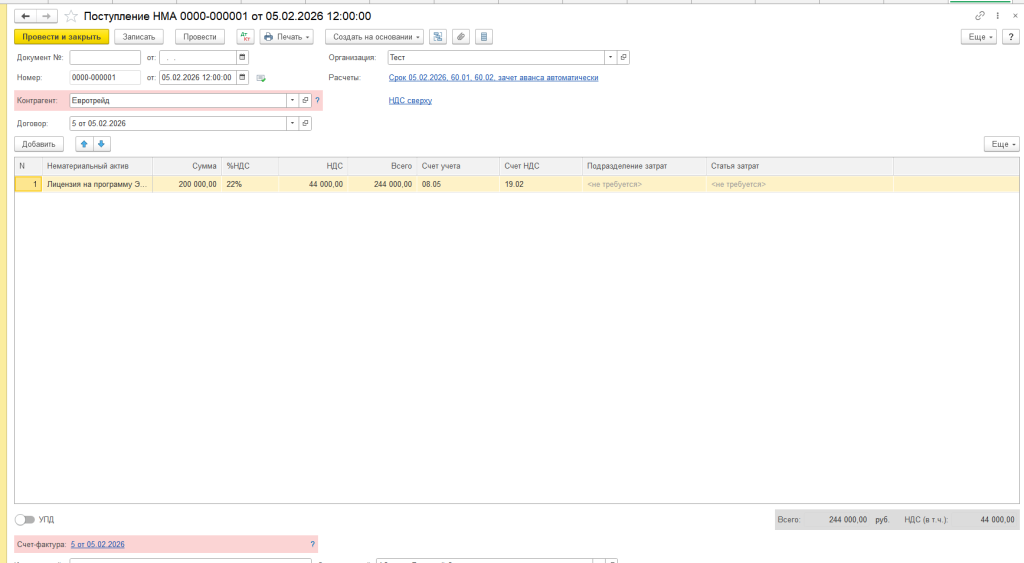Image resolution: width=1024 pixels, height=563 pixels.
Task: Click the %НДС column header
Action: (x=250, y=166)
